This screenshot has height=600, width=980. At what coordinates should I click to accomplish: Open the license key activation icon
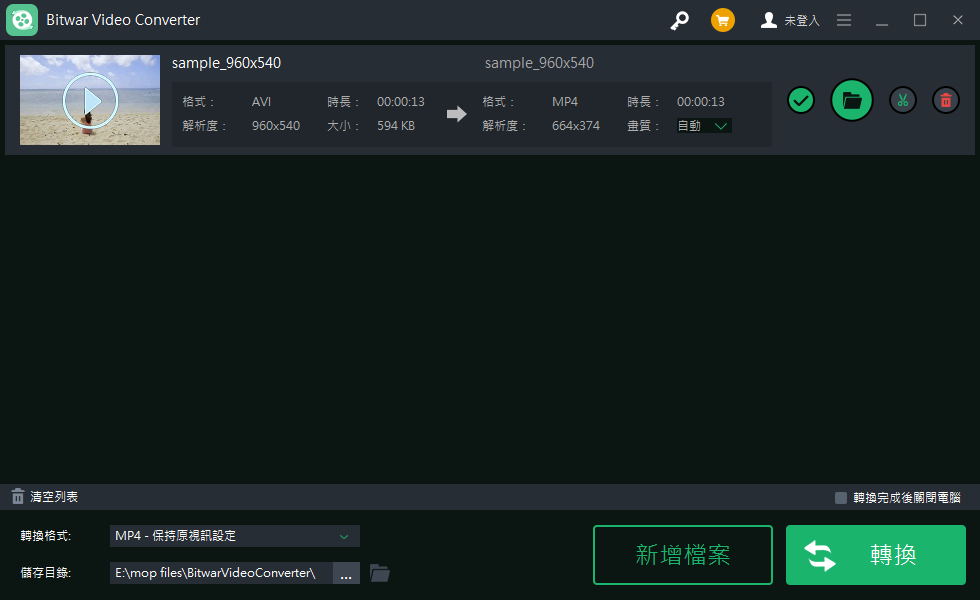pos(679,21)
